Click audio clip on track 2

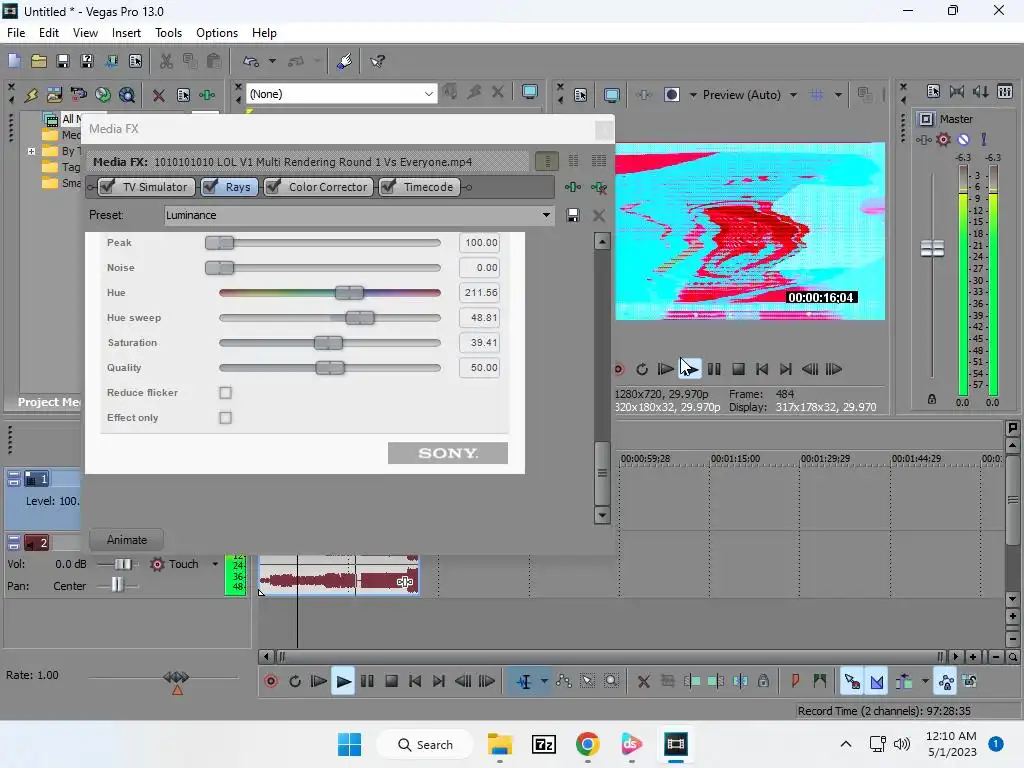pos(339,575)
